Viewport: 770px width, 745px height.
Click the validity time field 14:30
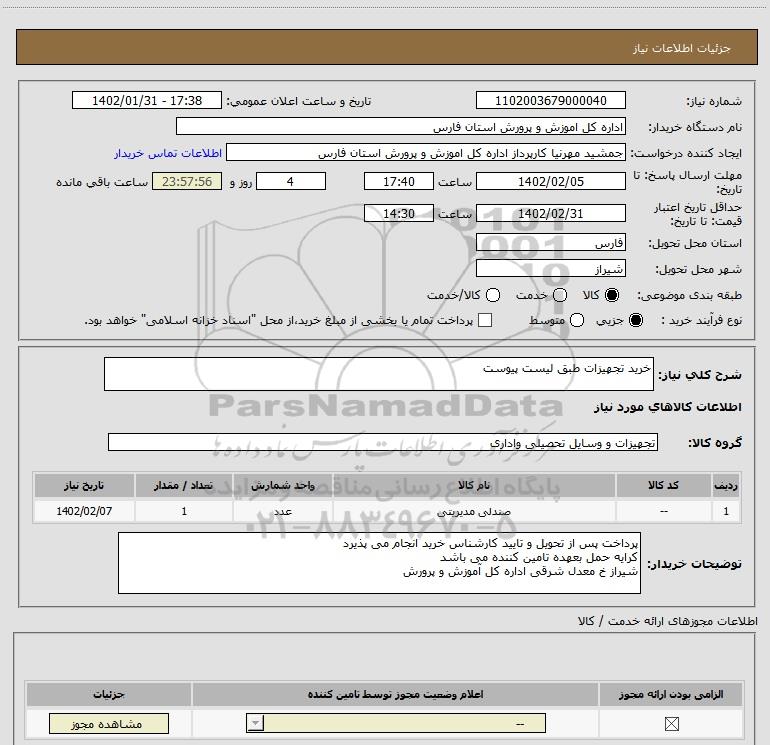[x=399, y=213]
